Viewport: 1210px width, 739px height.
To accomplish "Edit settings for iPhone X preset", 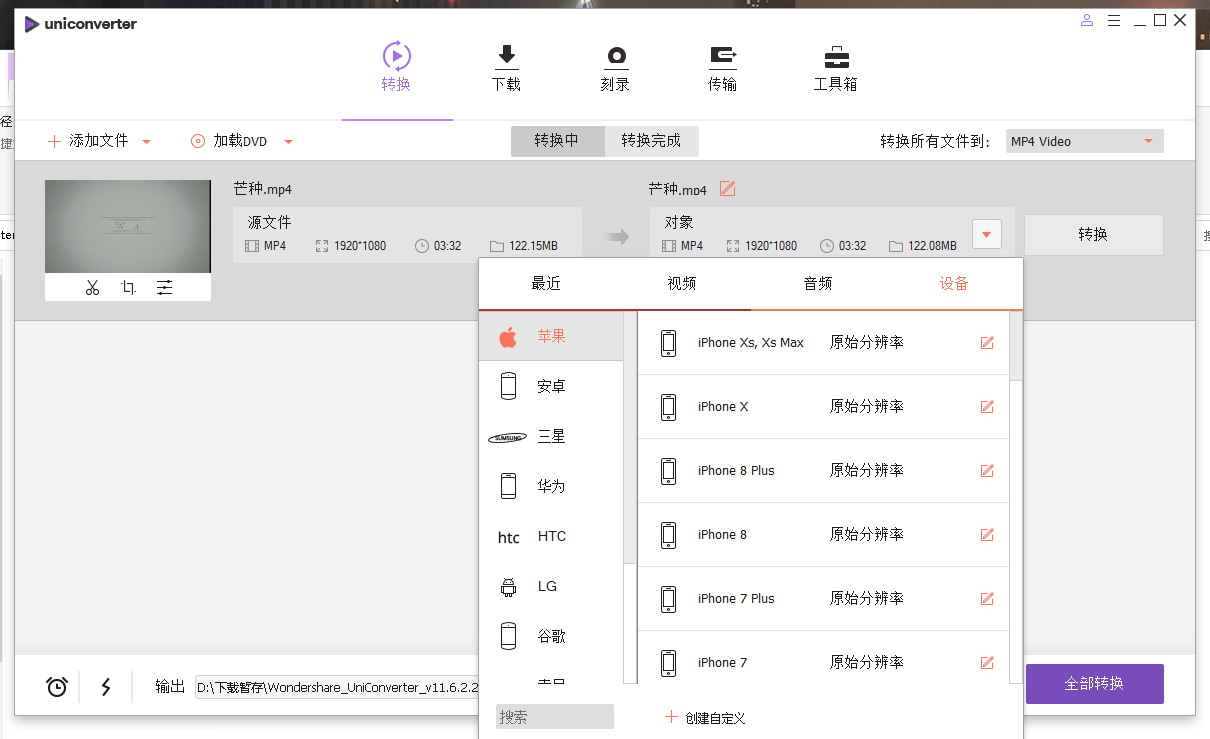I will [987, 407].
